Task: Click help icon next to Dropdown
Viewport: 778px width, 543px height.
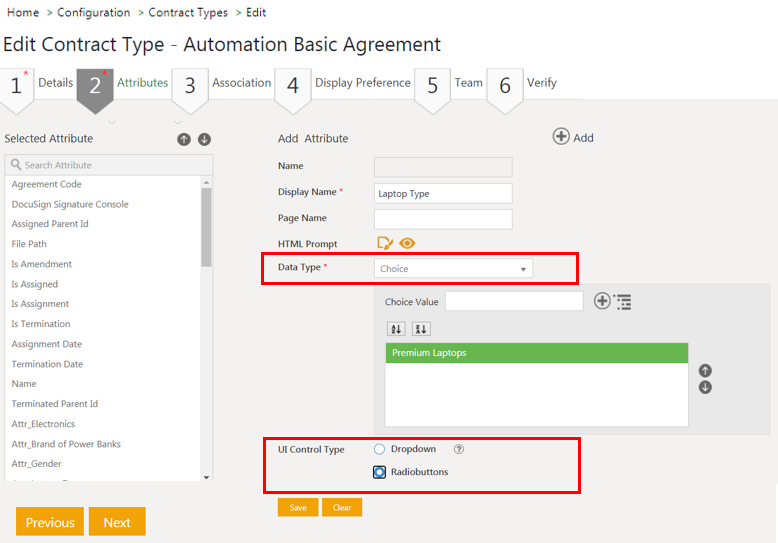Action: coord(459,450)
